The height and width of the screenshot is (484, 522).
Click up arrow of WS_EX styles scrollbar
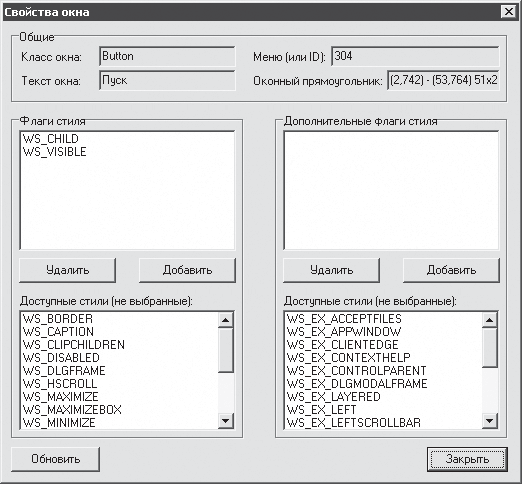[490, 320]
